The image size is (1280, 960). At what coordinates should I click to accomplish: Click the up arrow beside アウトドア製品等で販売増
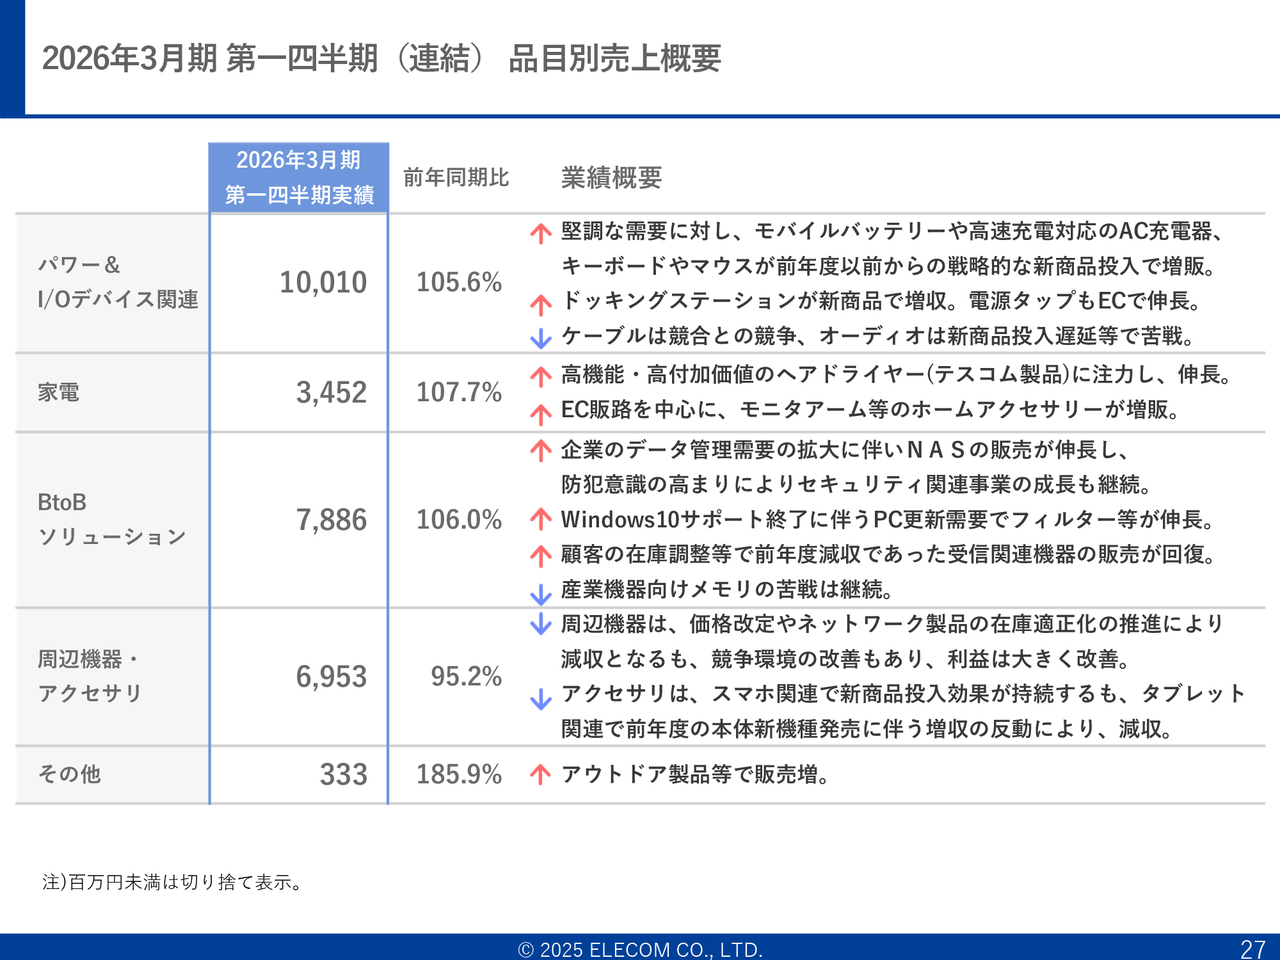541,774
